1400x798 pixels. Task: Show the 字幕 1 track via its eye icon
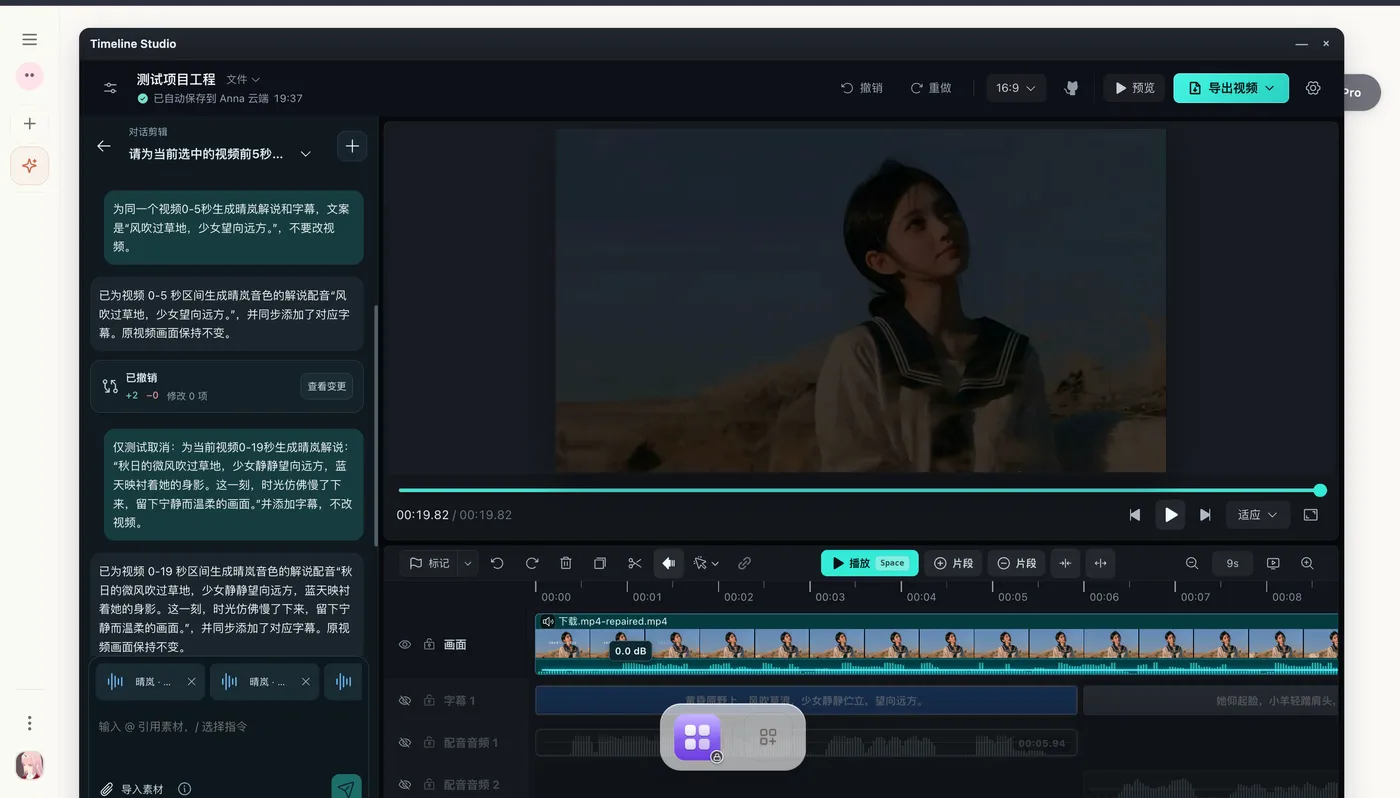pyautogui.click(x=405, y=701)
